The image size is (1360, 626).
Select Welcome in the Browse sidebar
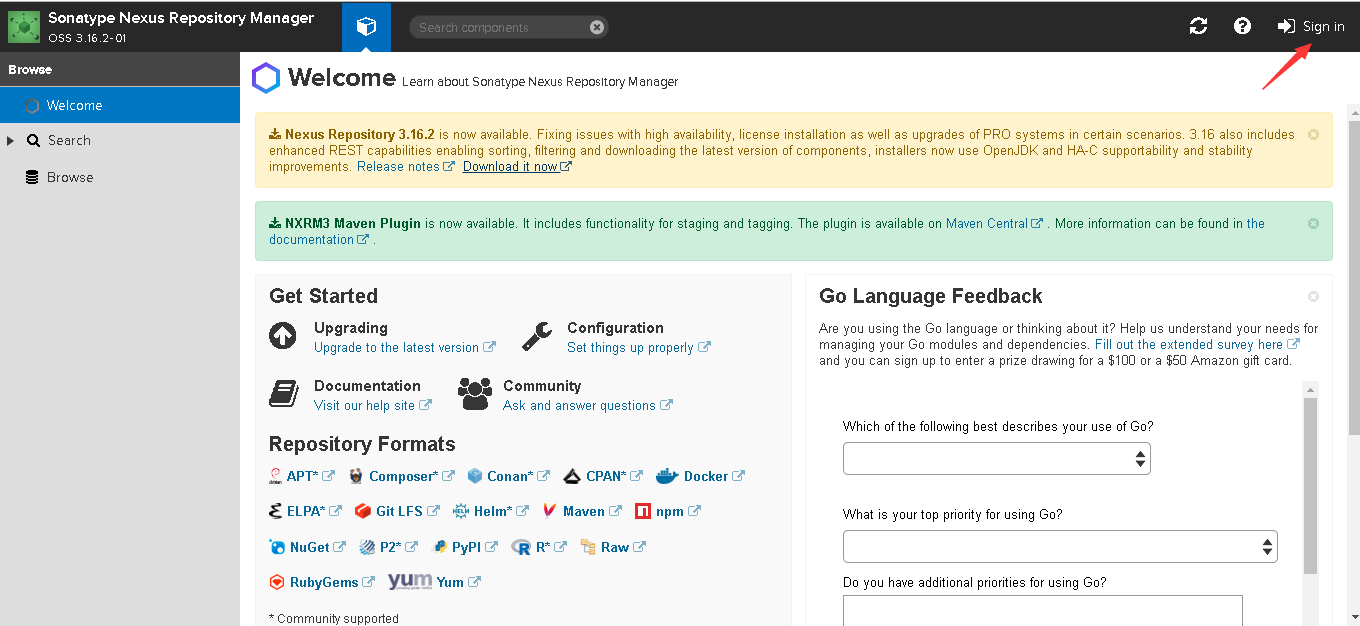pyautogui.click(x=120, y=105)
